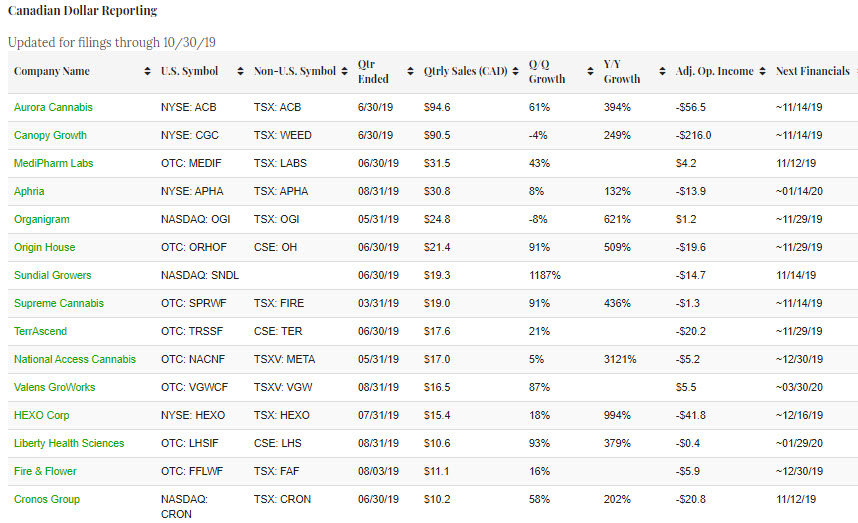Open the Organigram company link
This screenshot has width=858, height=523.
42,219
